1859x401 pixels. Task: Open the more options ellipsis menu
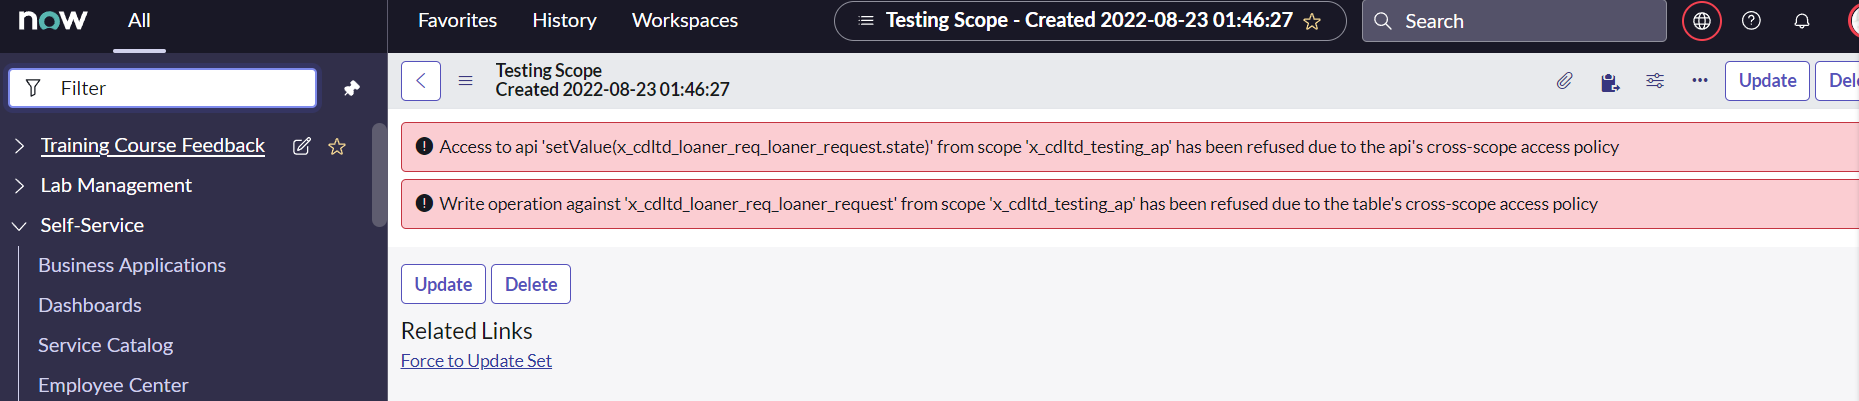[x=1699, y=81]
